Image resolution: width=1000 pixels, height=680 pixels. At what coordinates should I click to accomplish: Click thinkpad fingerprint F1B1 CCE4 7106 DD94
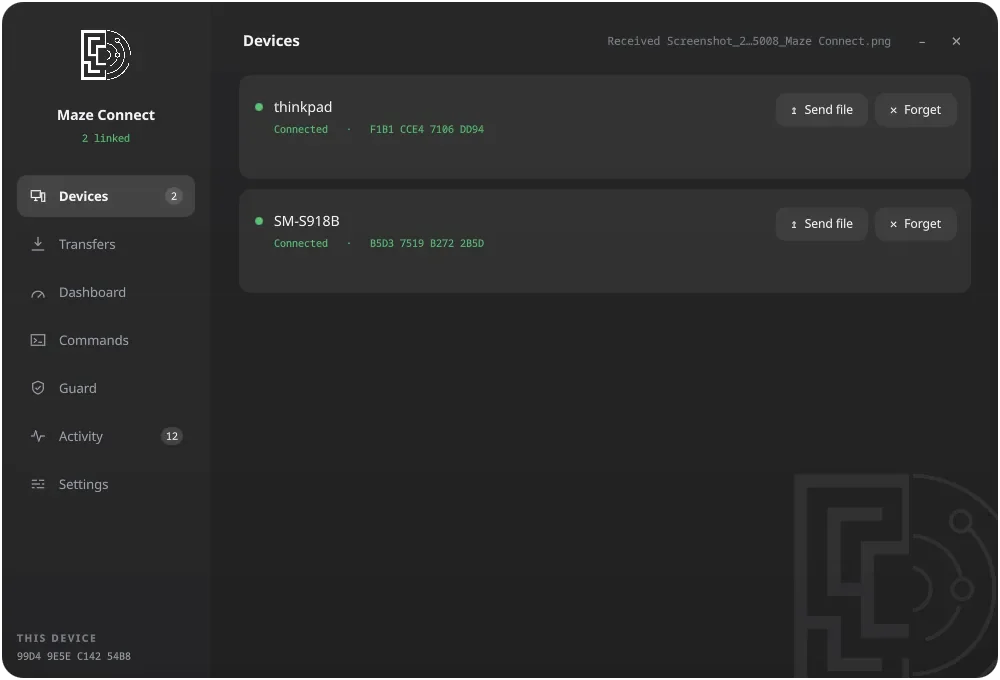[427, 129]
